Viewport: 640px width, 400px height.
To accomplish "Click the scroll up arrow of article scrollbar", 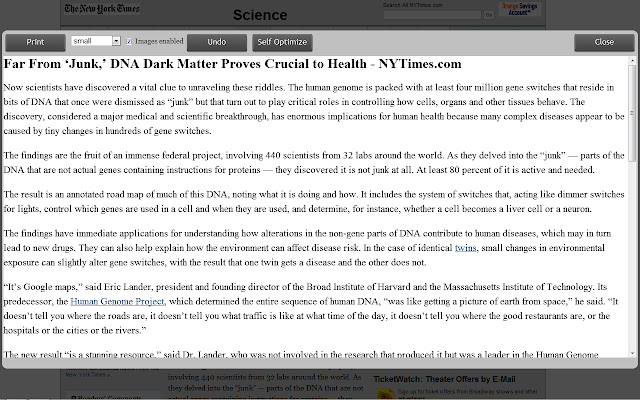I will [x=632, y=61].
